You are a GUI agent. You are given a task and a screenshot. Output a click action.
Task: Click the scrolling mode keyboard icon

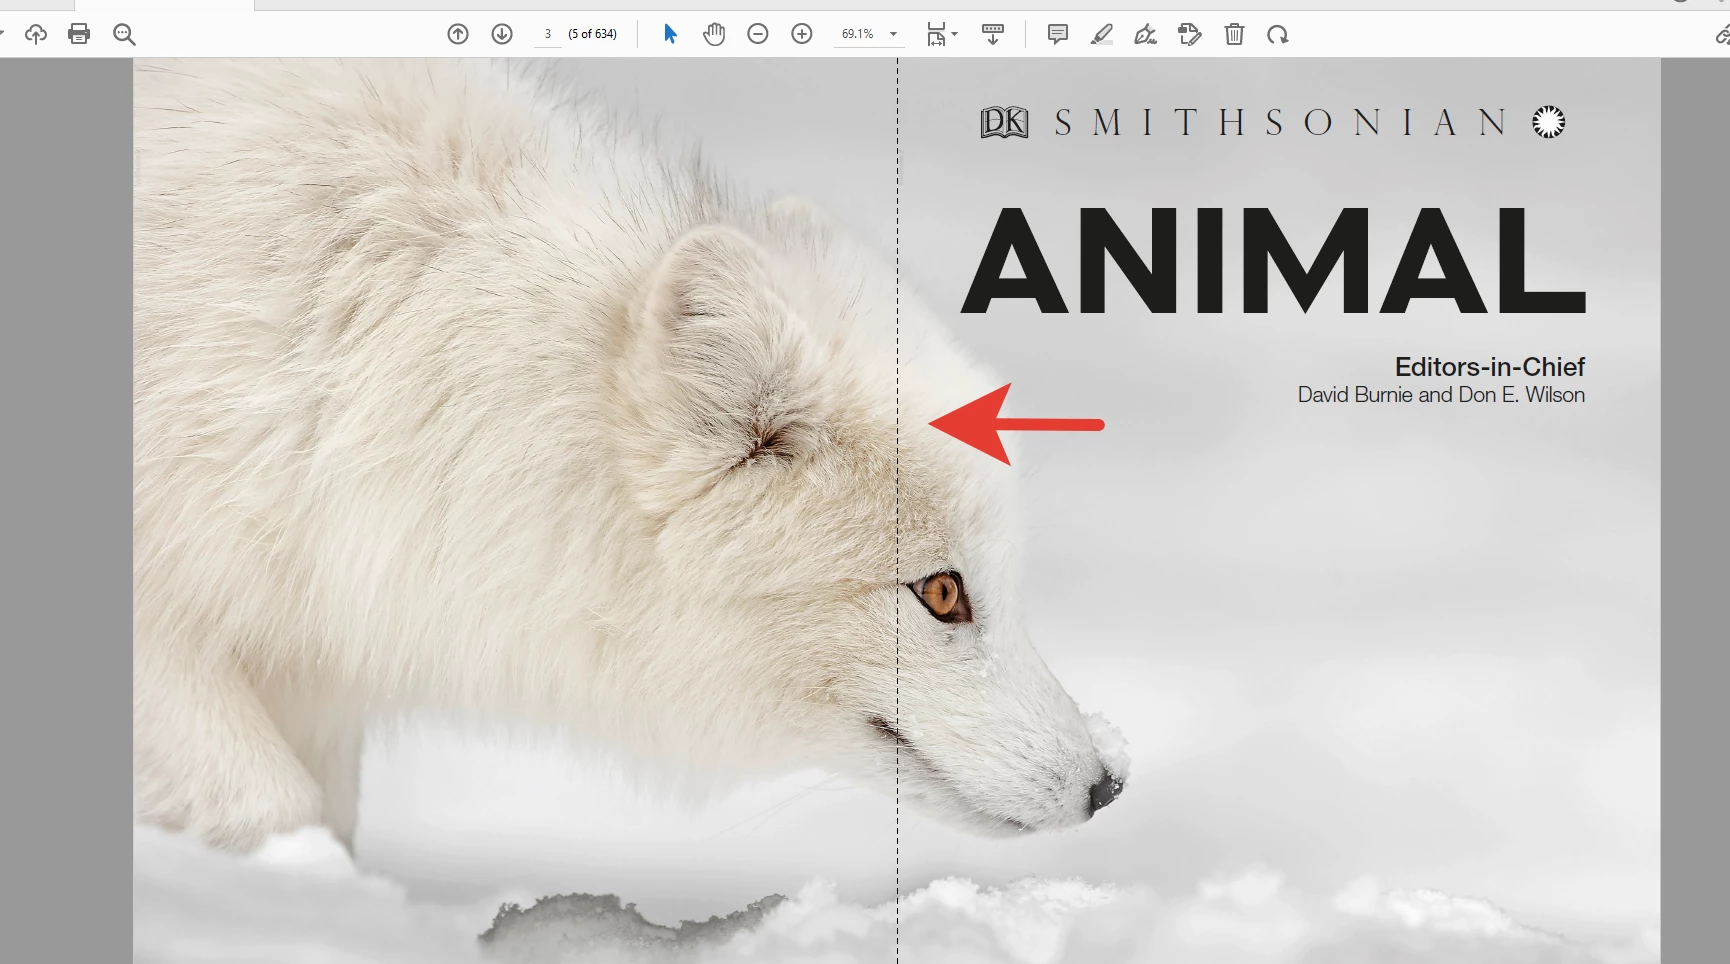click(993, 34)
